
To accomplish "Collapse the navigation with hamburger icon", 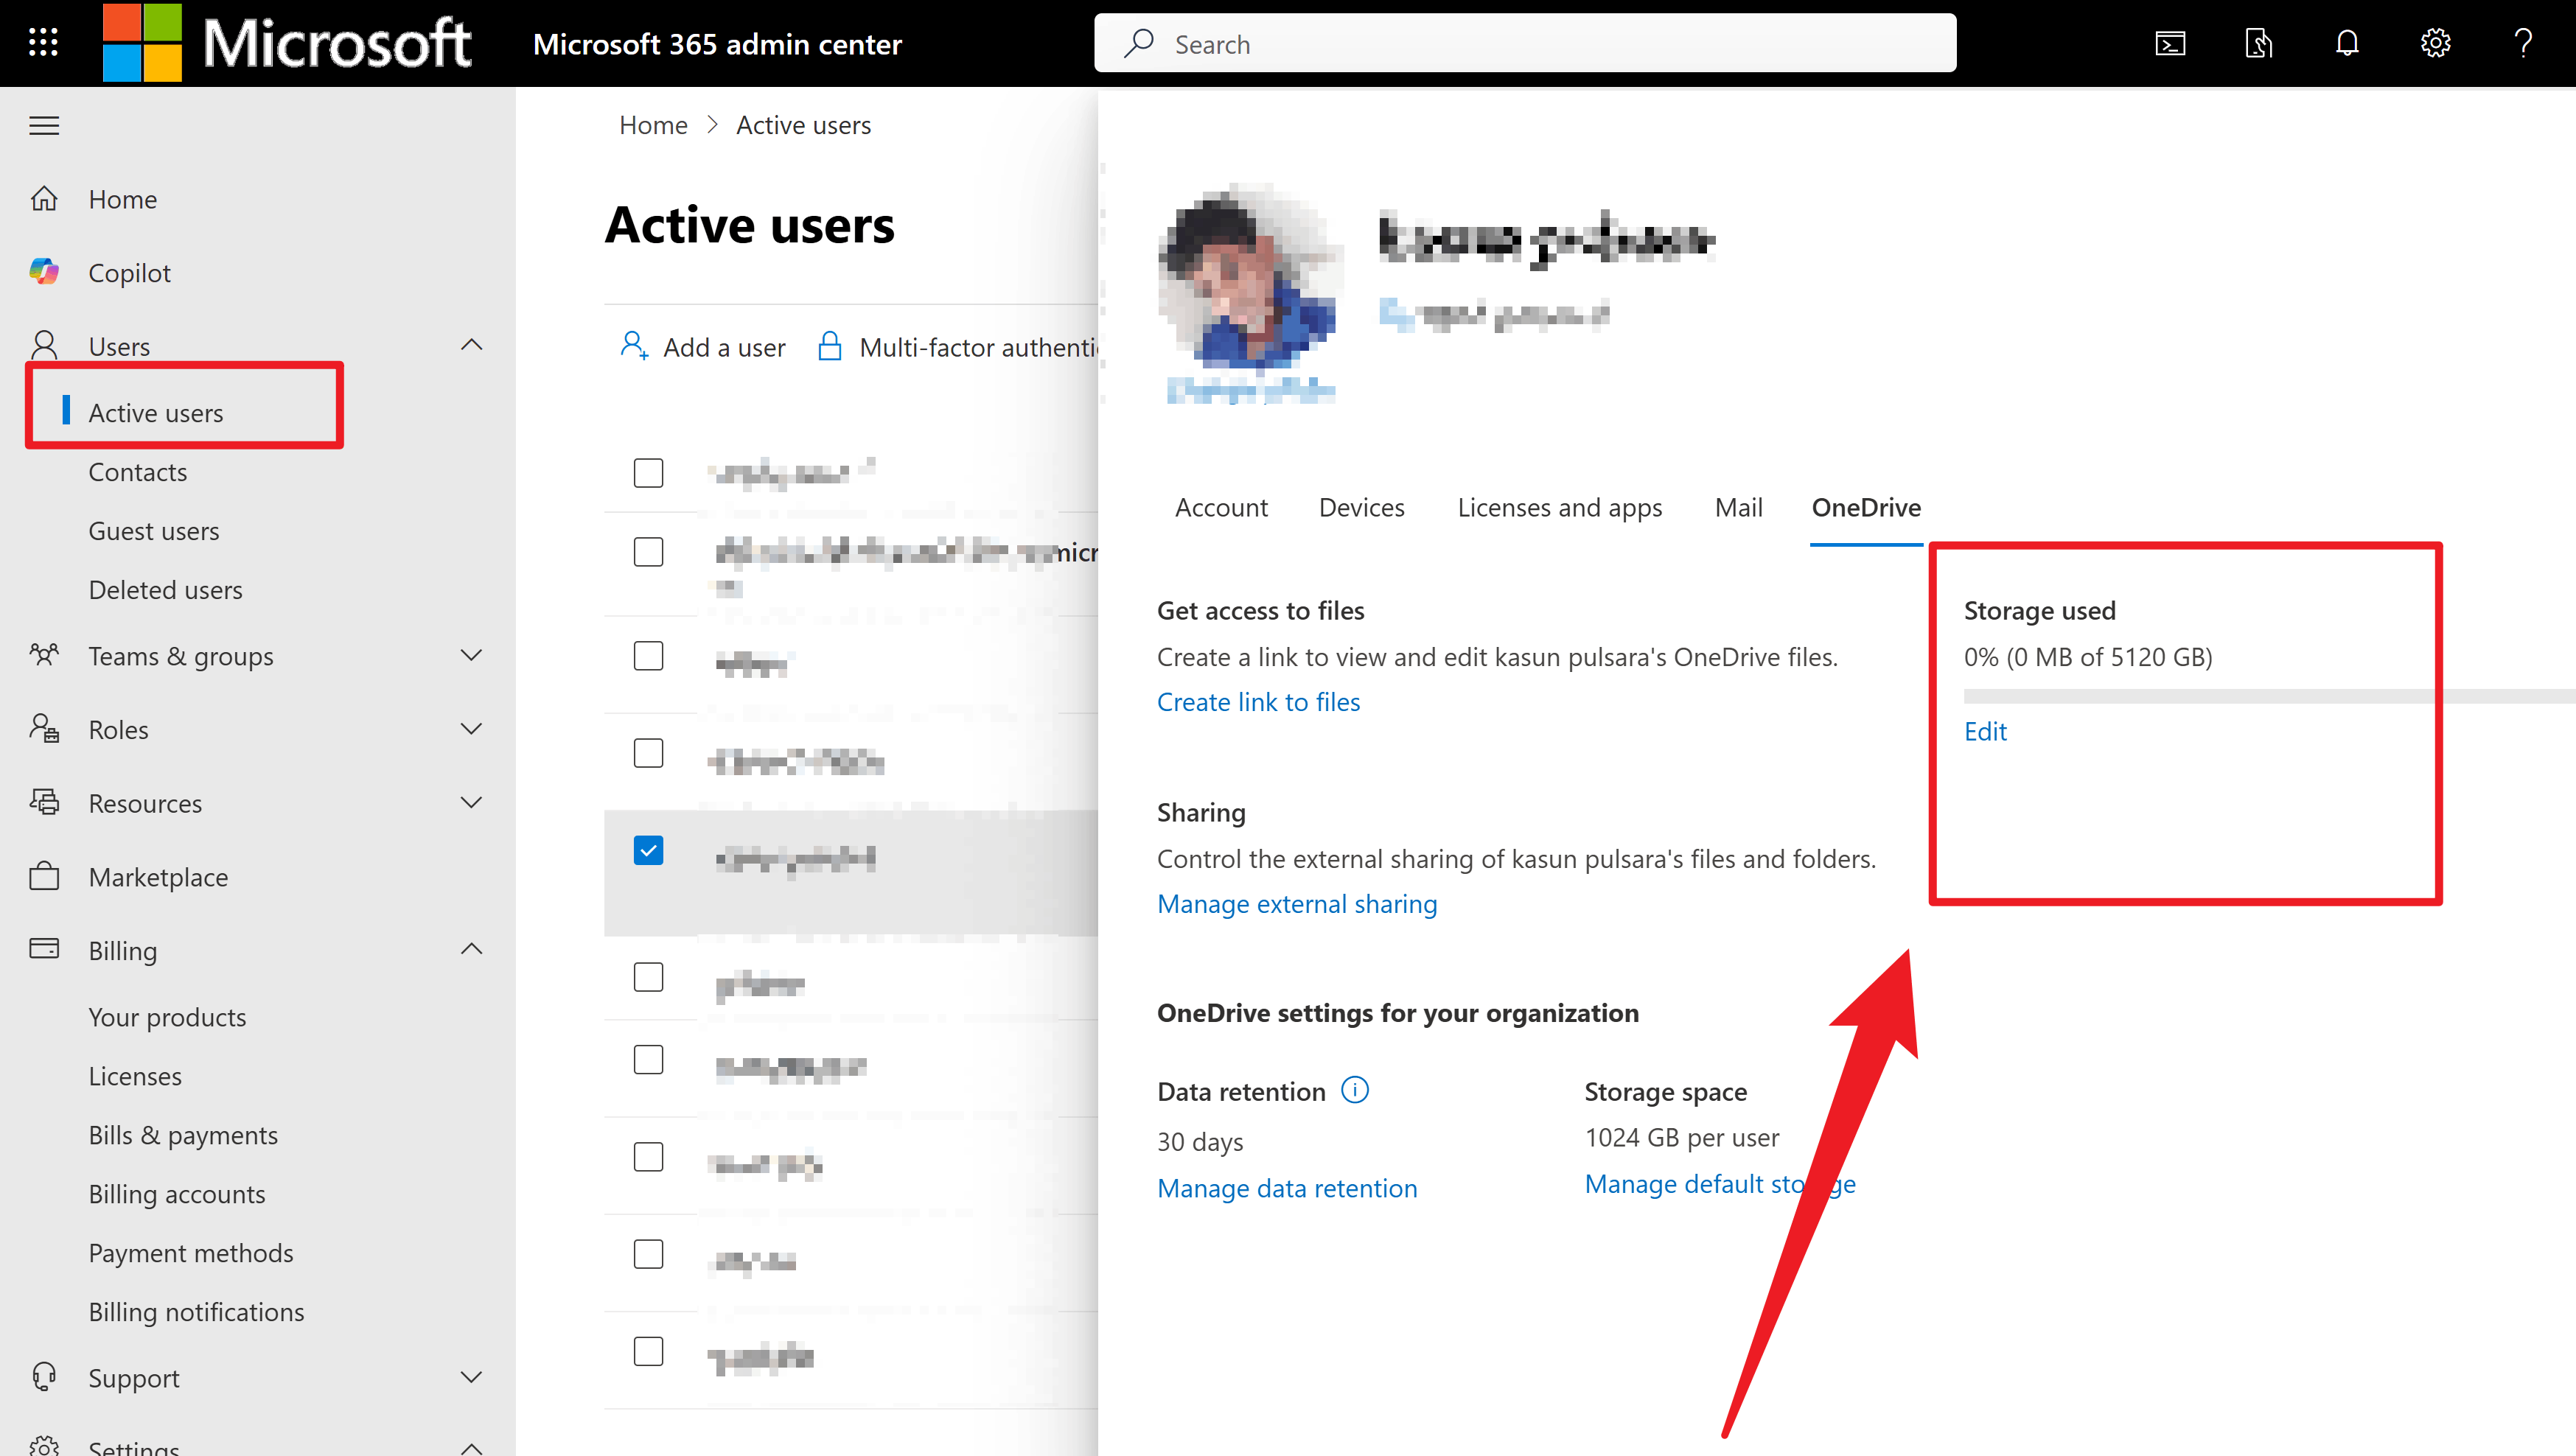I will (43, 125).
